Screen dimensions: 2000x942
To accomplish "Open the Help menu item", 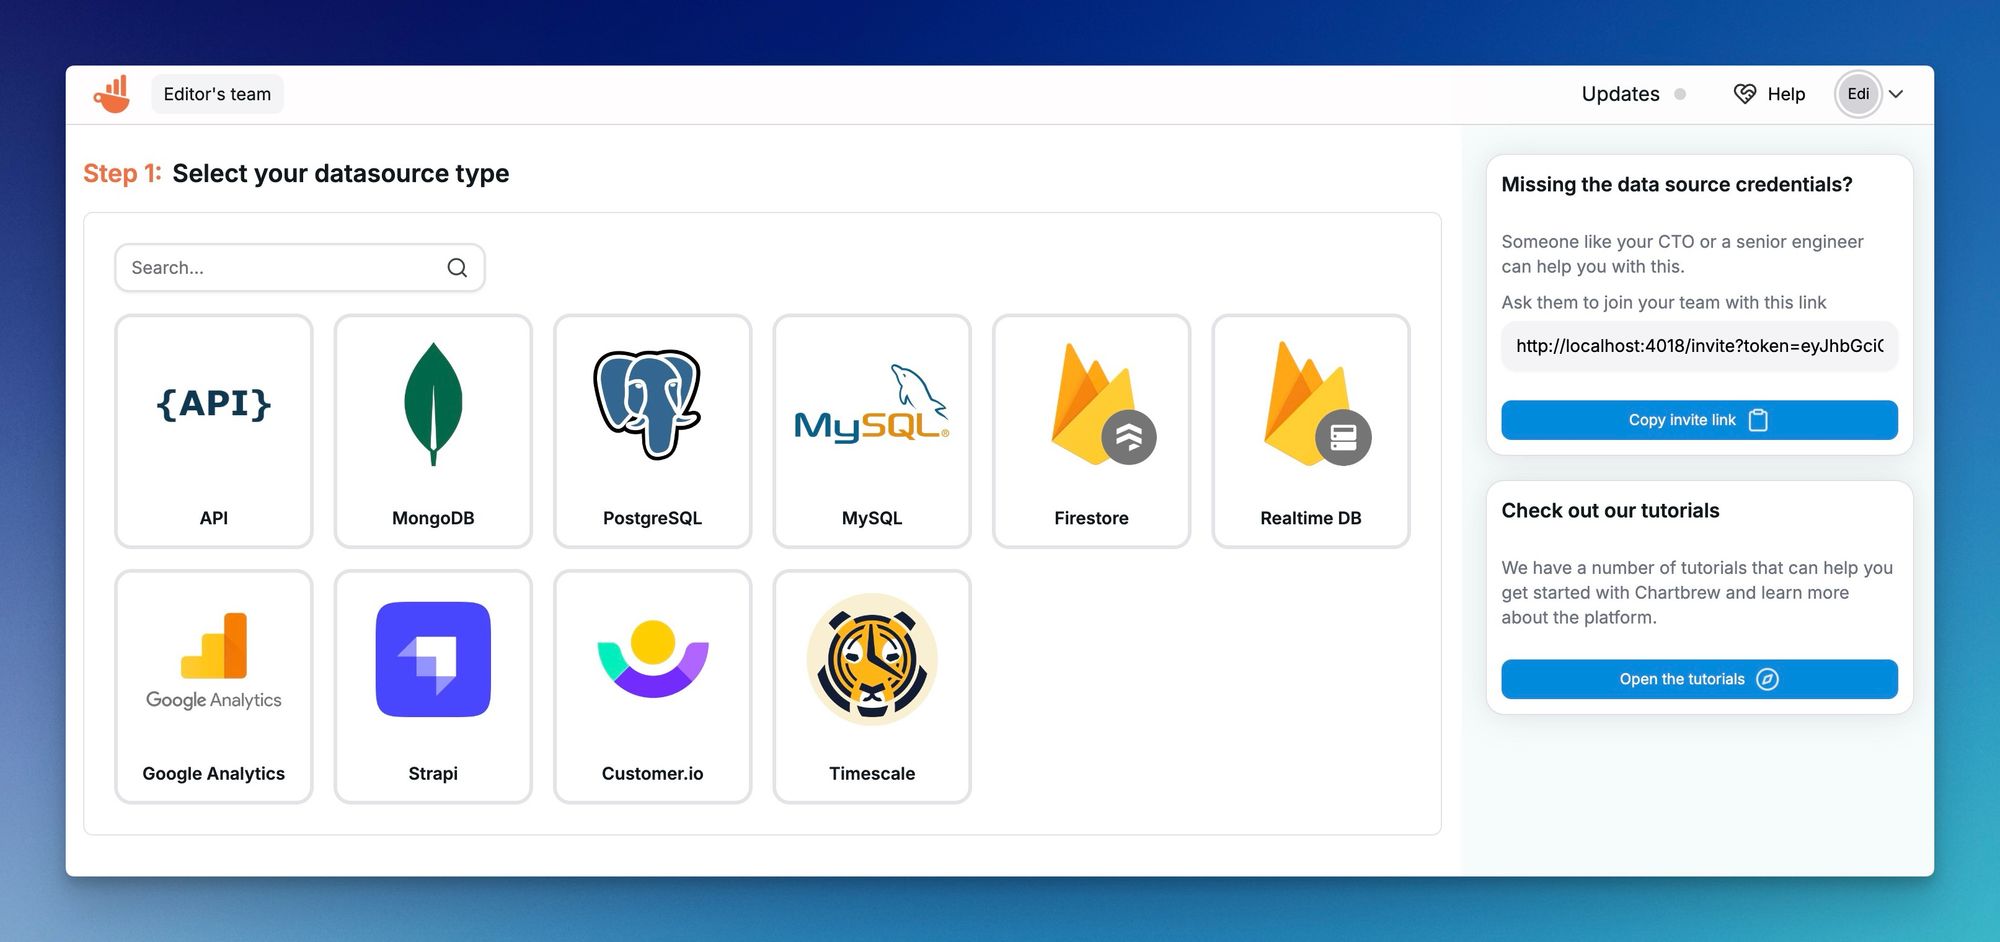I will click(1770, 94).
